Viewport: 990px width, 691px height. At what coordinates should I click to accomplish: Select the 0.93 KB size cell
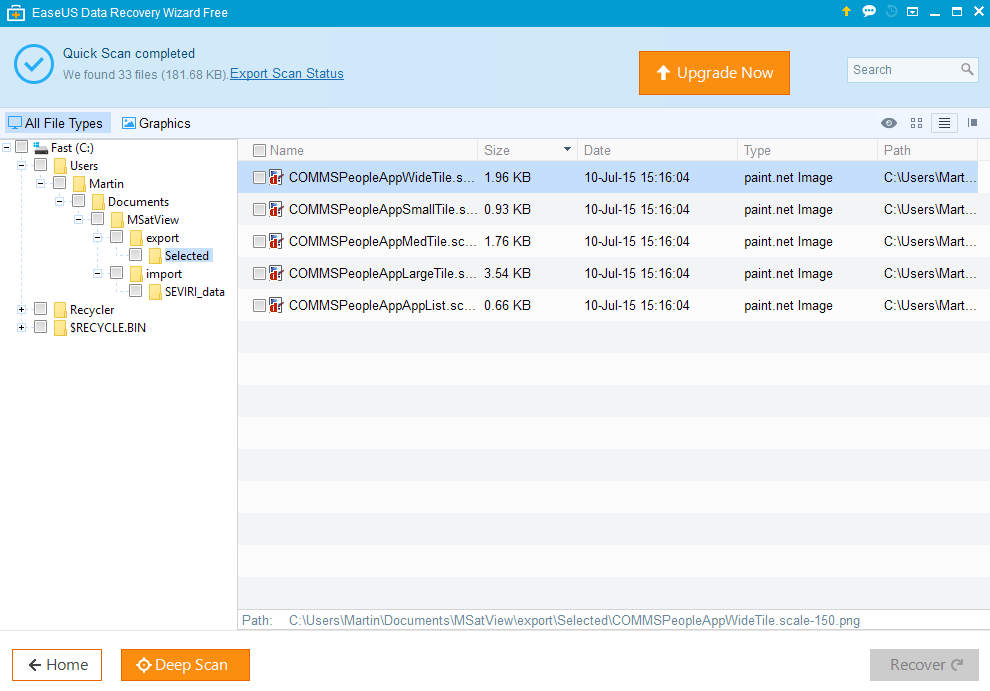[508, 209]
